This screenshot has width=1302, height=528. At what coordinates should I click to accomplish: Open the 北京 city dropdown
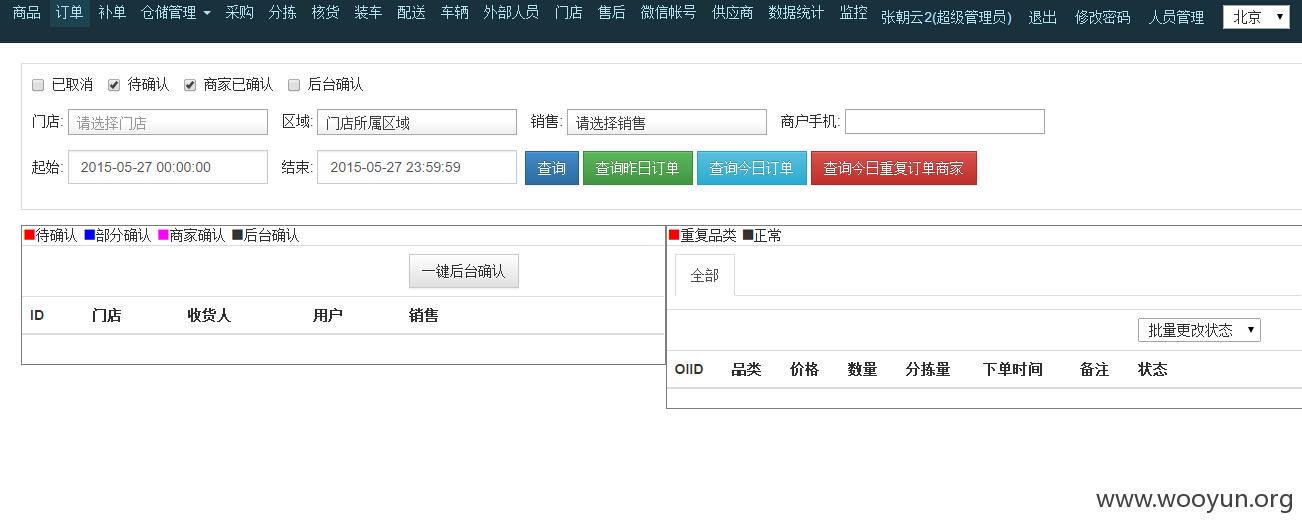(x=1256, y=16)
